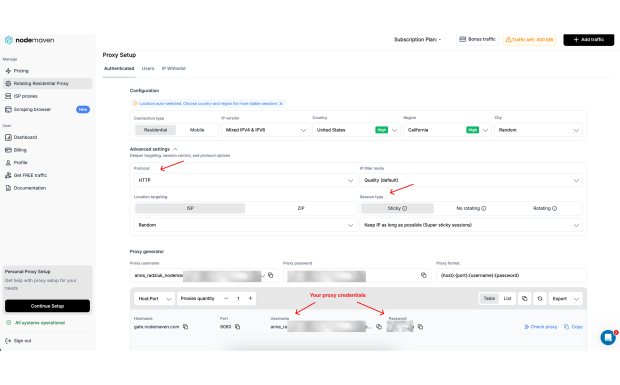Click info icon next to Rotating
Viewport: 620px width, 385px height.
(x=554, y=208)
